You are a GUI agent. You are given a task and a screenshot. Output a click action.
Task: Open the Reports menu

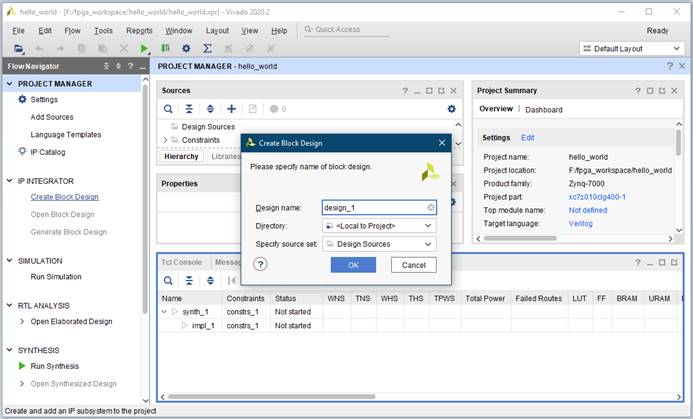point(139,30)
